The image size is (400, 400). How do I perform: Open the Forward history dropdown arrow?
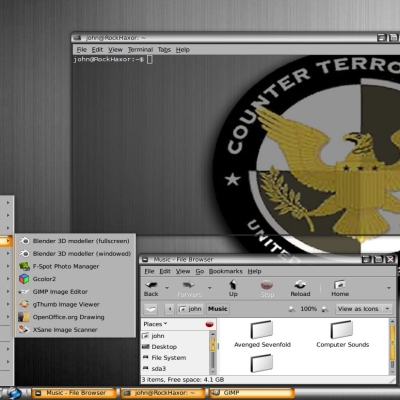coord(210,288)
